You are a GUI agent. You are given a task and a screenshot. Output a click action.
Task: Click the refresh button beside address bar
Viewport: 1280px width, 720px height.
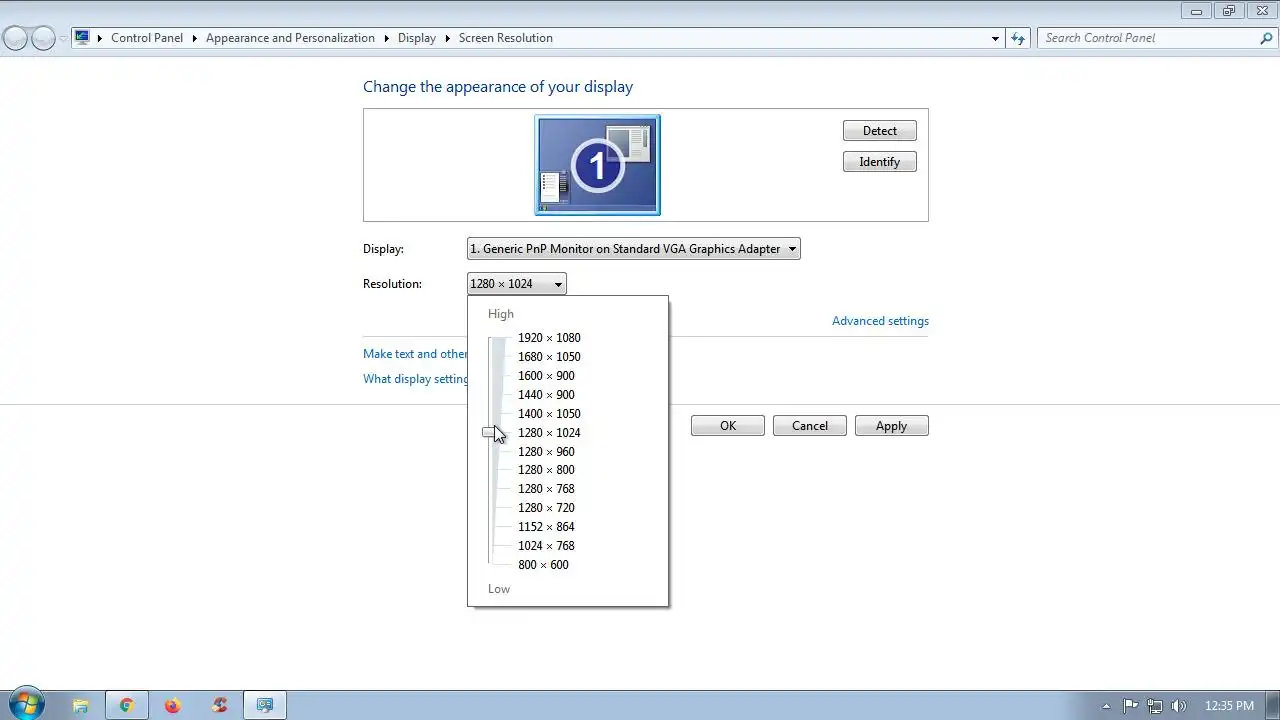(x=1018, y=38)
